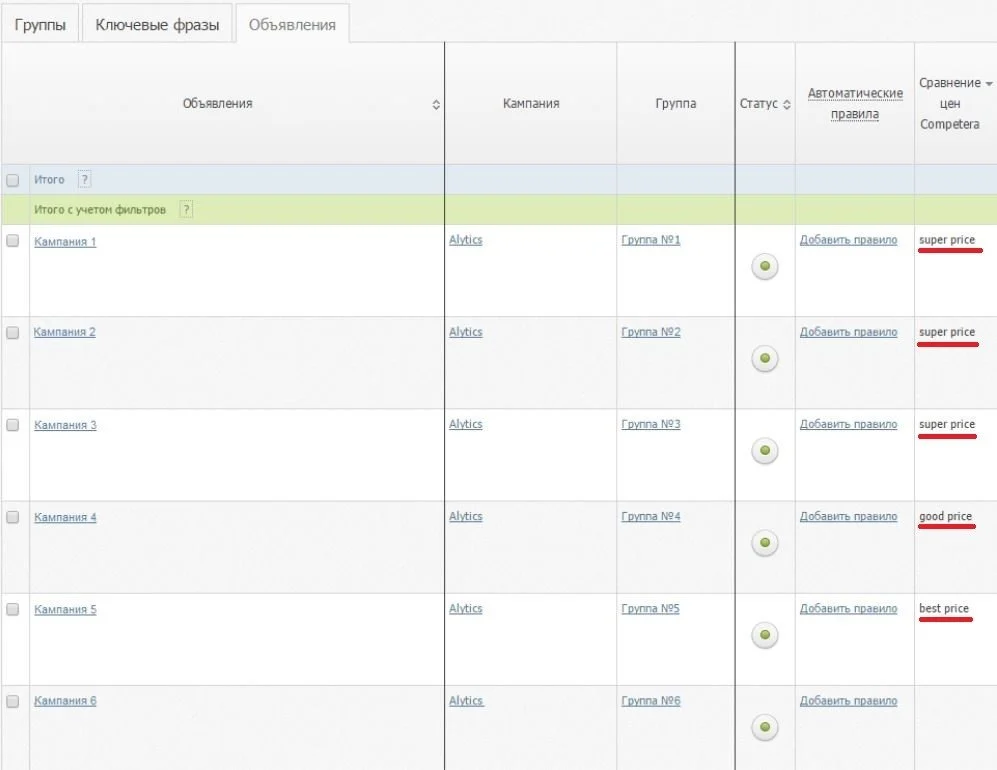Viewport: 997px width, 770px height.
Task: Add an automatic rule for Кампания 5
Action: tap(849, 608)
